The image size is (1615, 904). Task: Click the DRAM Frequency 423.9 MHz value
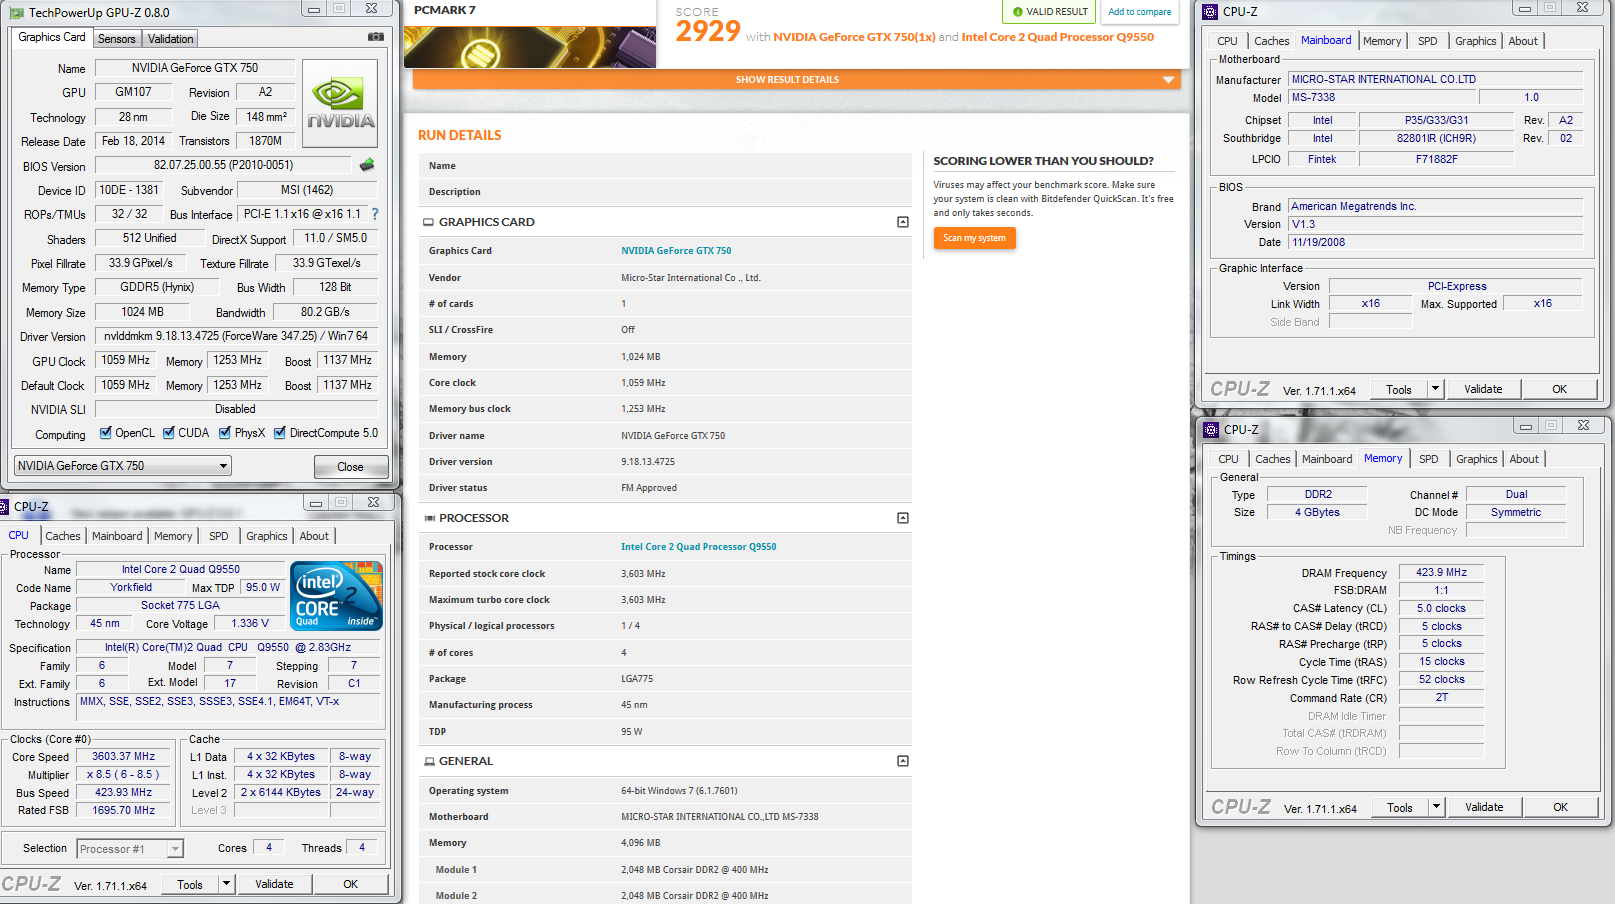coord(1441,573)
